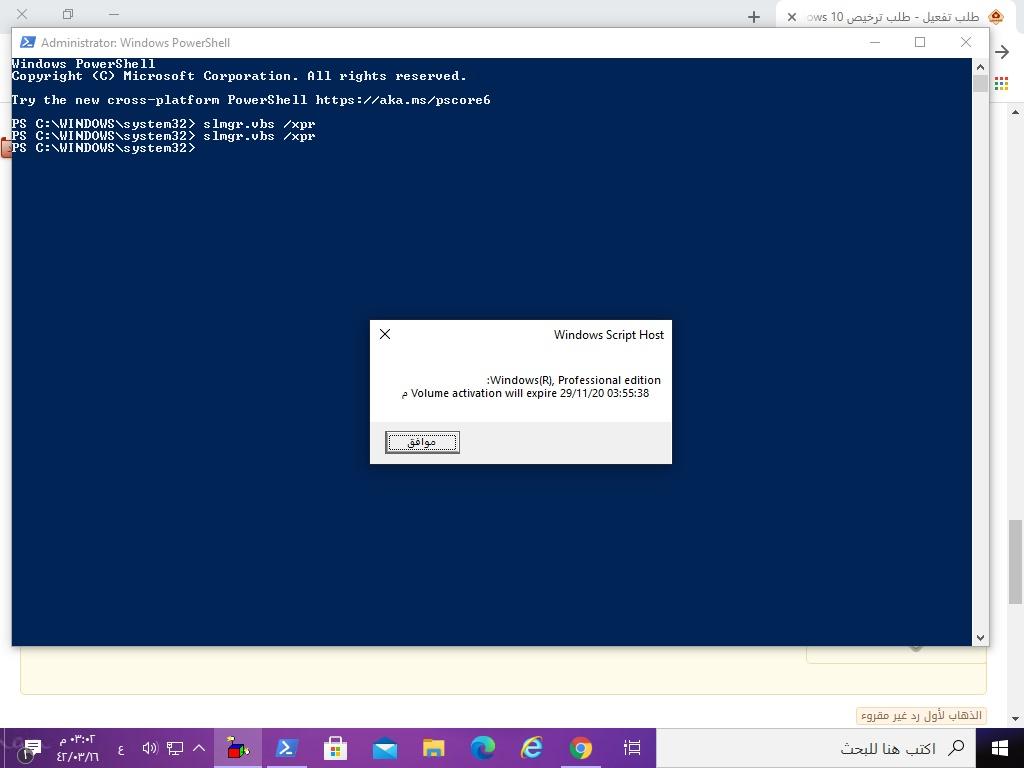Open Mail app from the taskbar

coord(385,748)
